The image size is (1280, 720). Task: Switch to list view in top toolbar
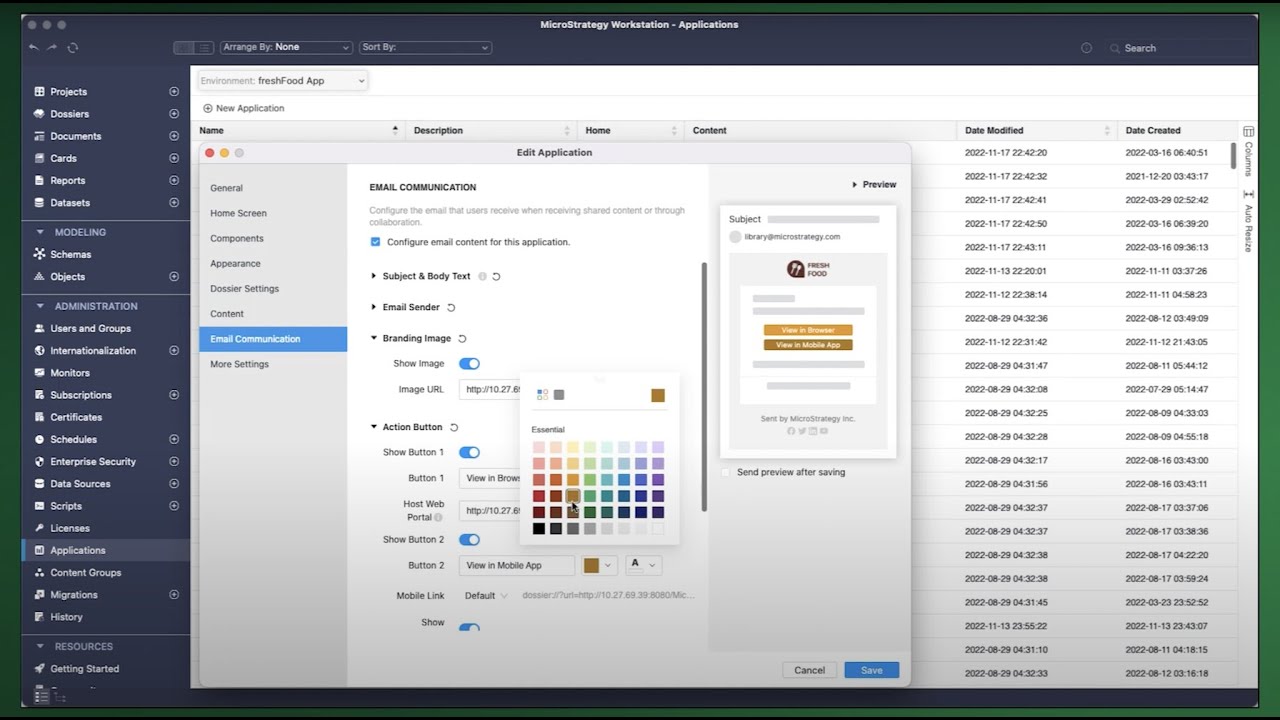click(204, 47)
